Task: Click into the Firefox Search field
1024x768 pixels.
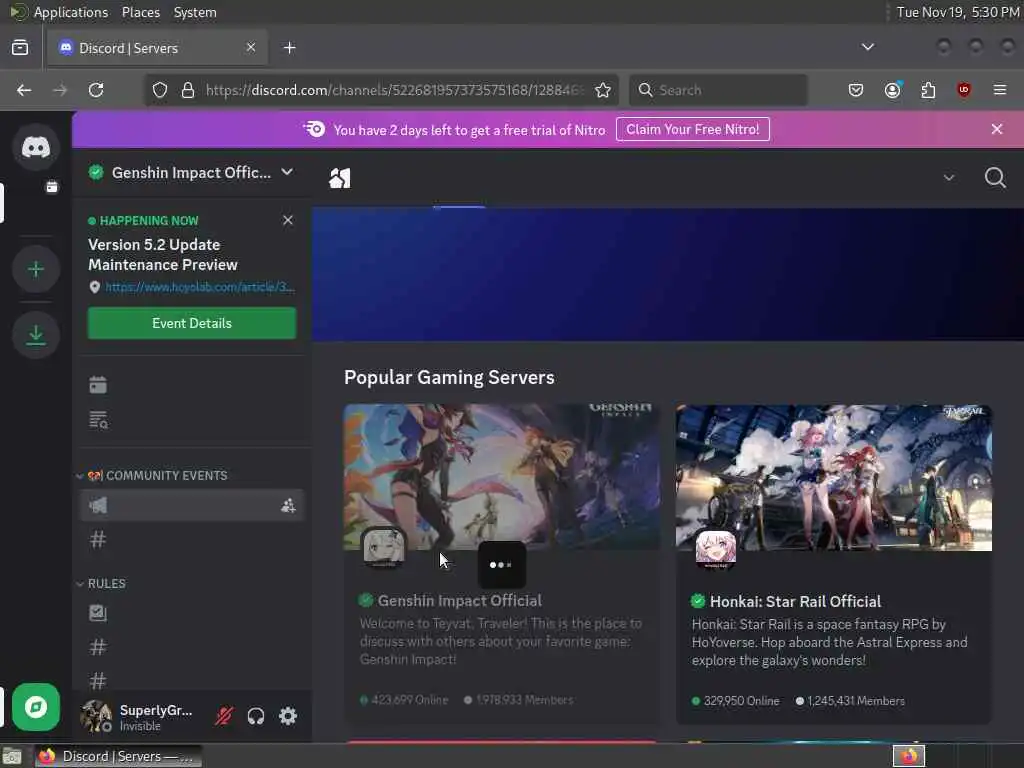Action: click(718, 90)
